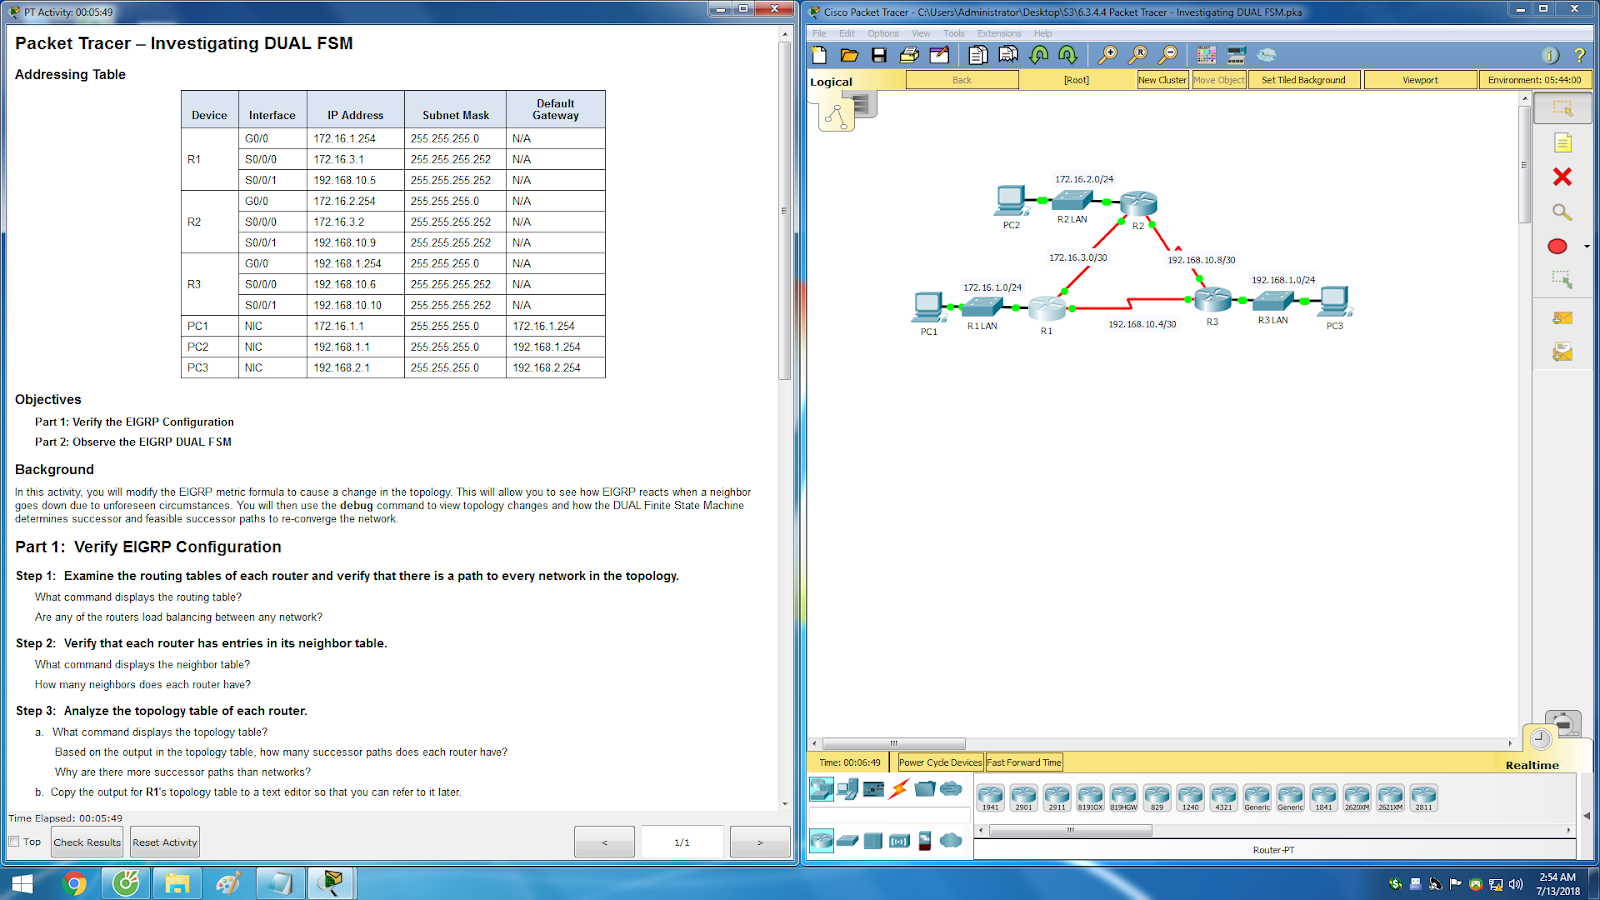The image size is (1600, 900).
Task: Open File Explorer from the taskbar
Action: click(x=177, y=883)
